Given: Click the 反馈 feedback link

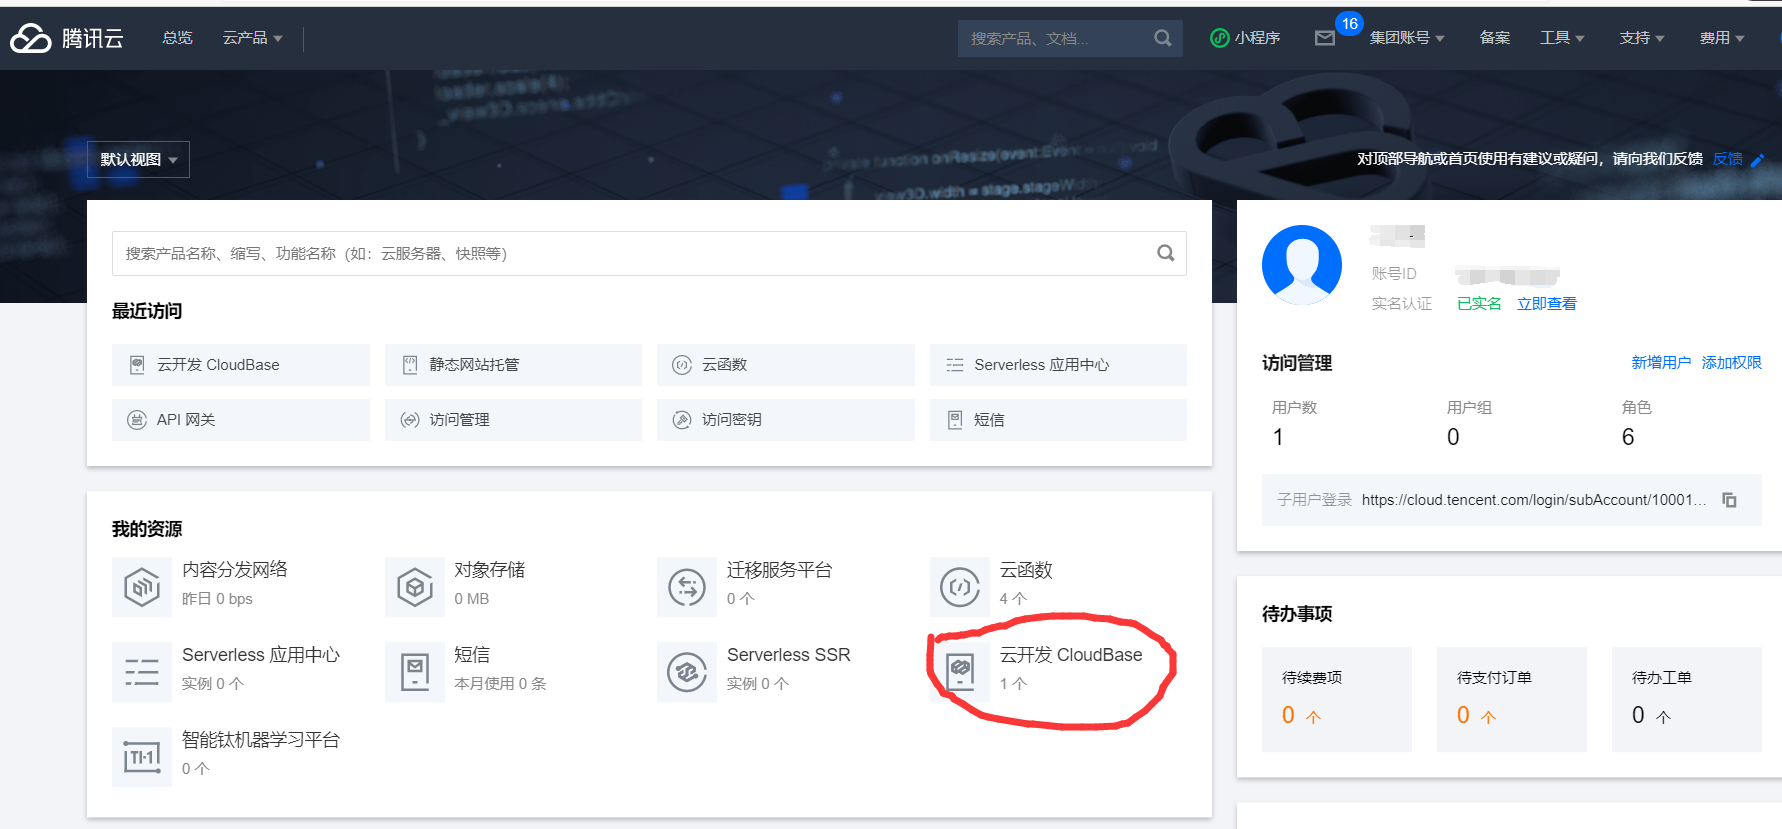Looking at the screenshot, I should [x=1728, y=159].
